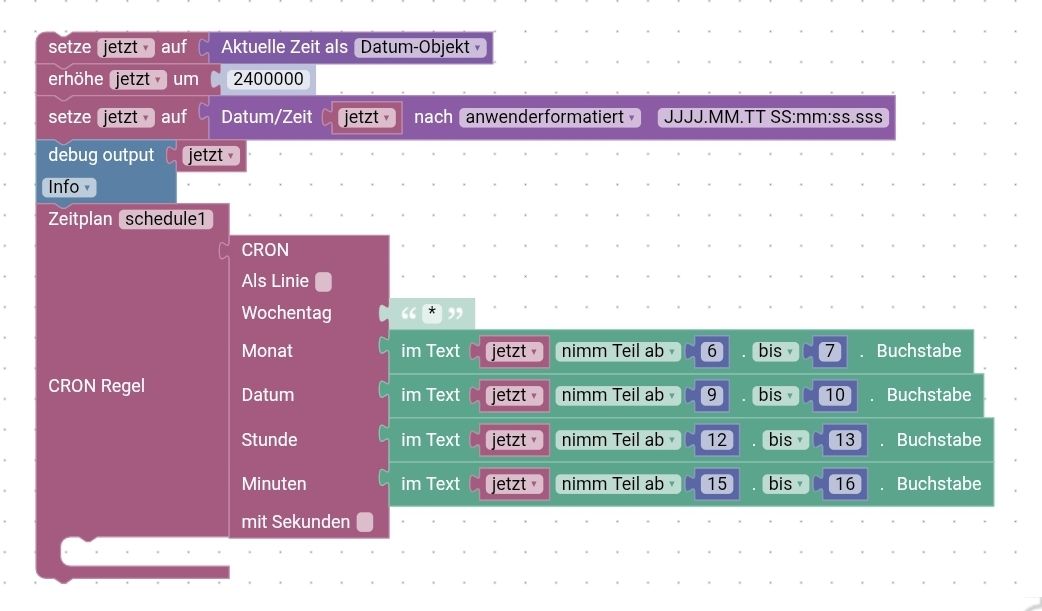Open the Datum-Objekt dropdown

(421, 47)
